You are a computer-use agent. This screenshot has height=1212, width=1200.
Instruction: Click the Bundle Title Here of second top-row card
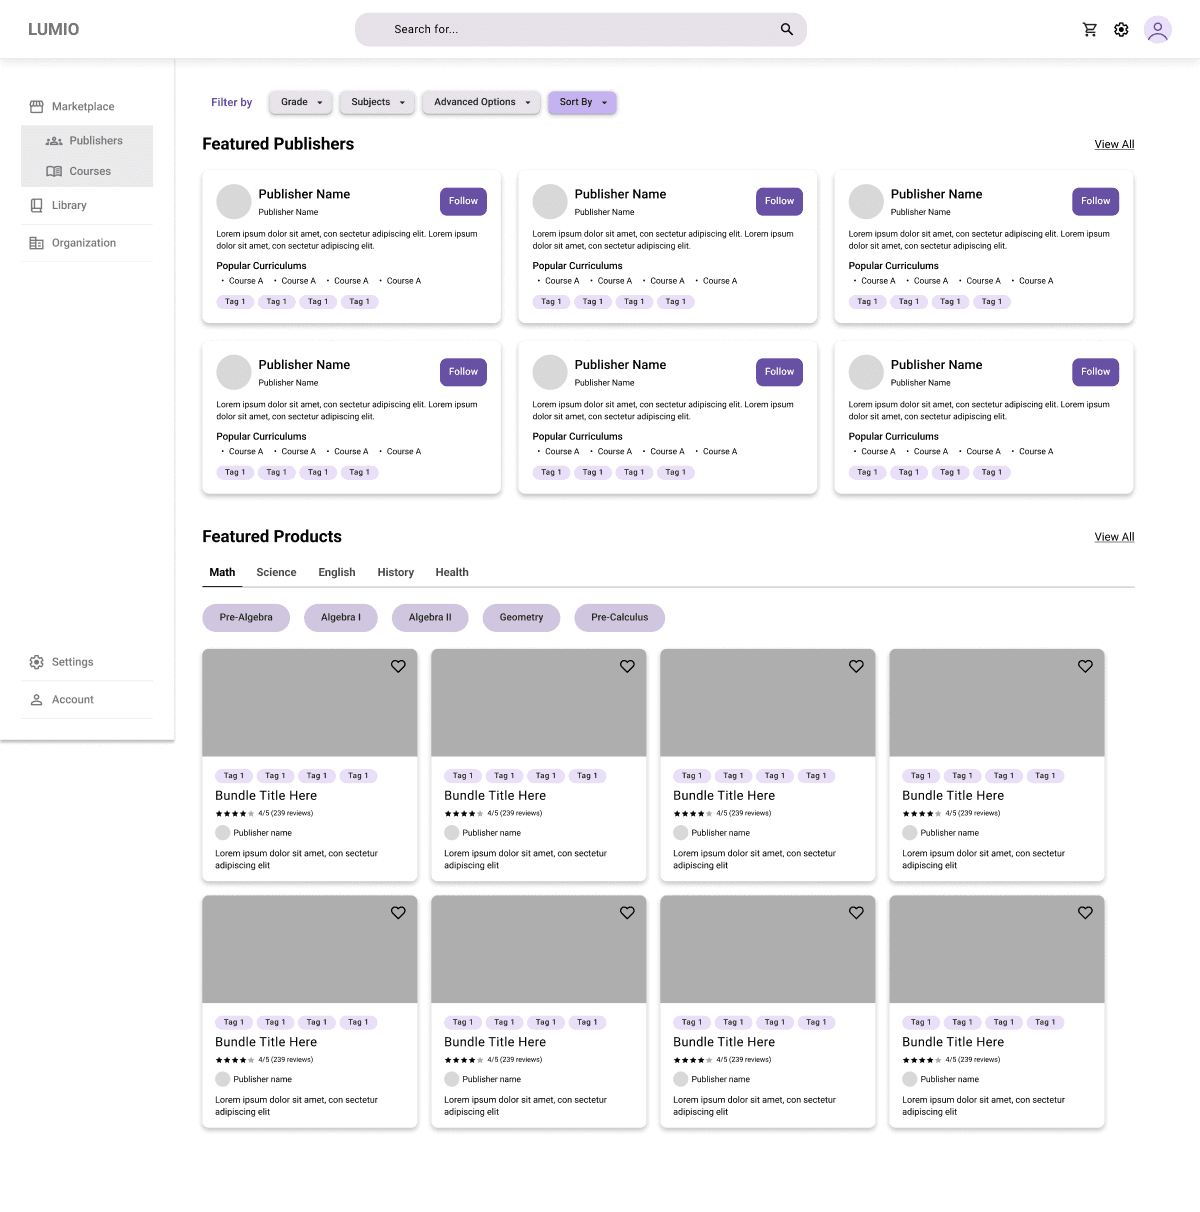click(x=495, y=796)
